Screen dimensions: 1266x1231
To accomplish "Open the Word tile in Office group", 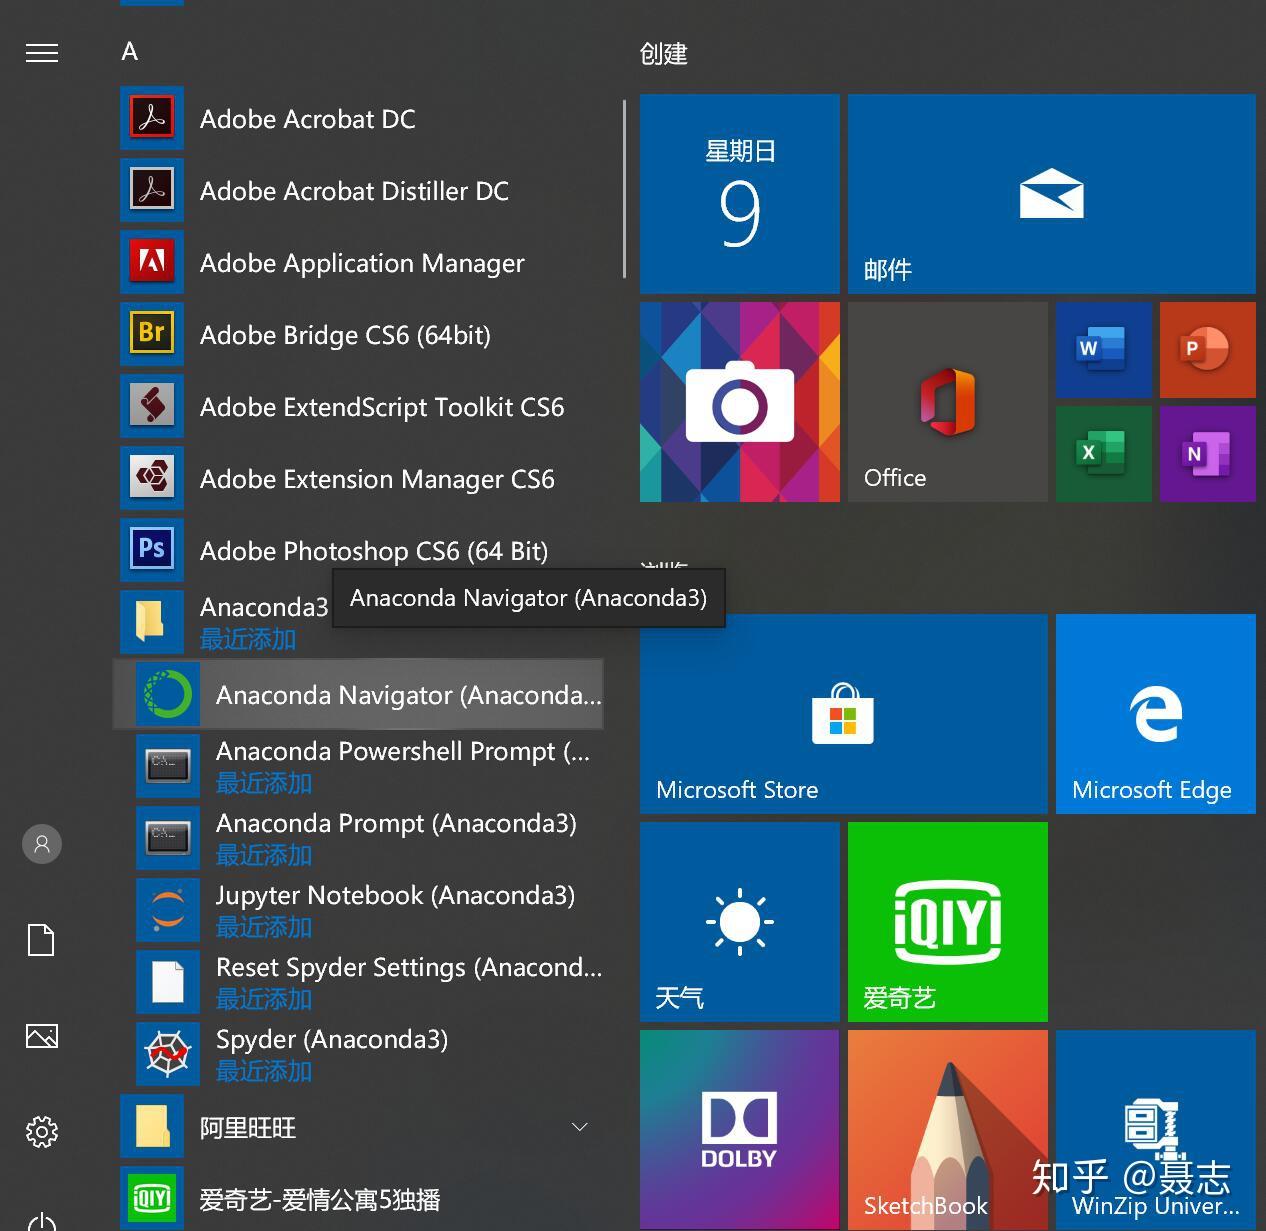I will pyautogui.click(x=1104, y=350).
